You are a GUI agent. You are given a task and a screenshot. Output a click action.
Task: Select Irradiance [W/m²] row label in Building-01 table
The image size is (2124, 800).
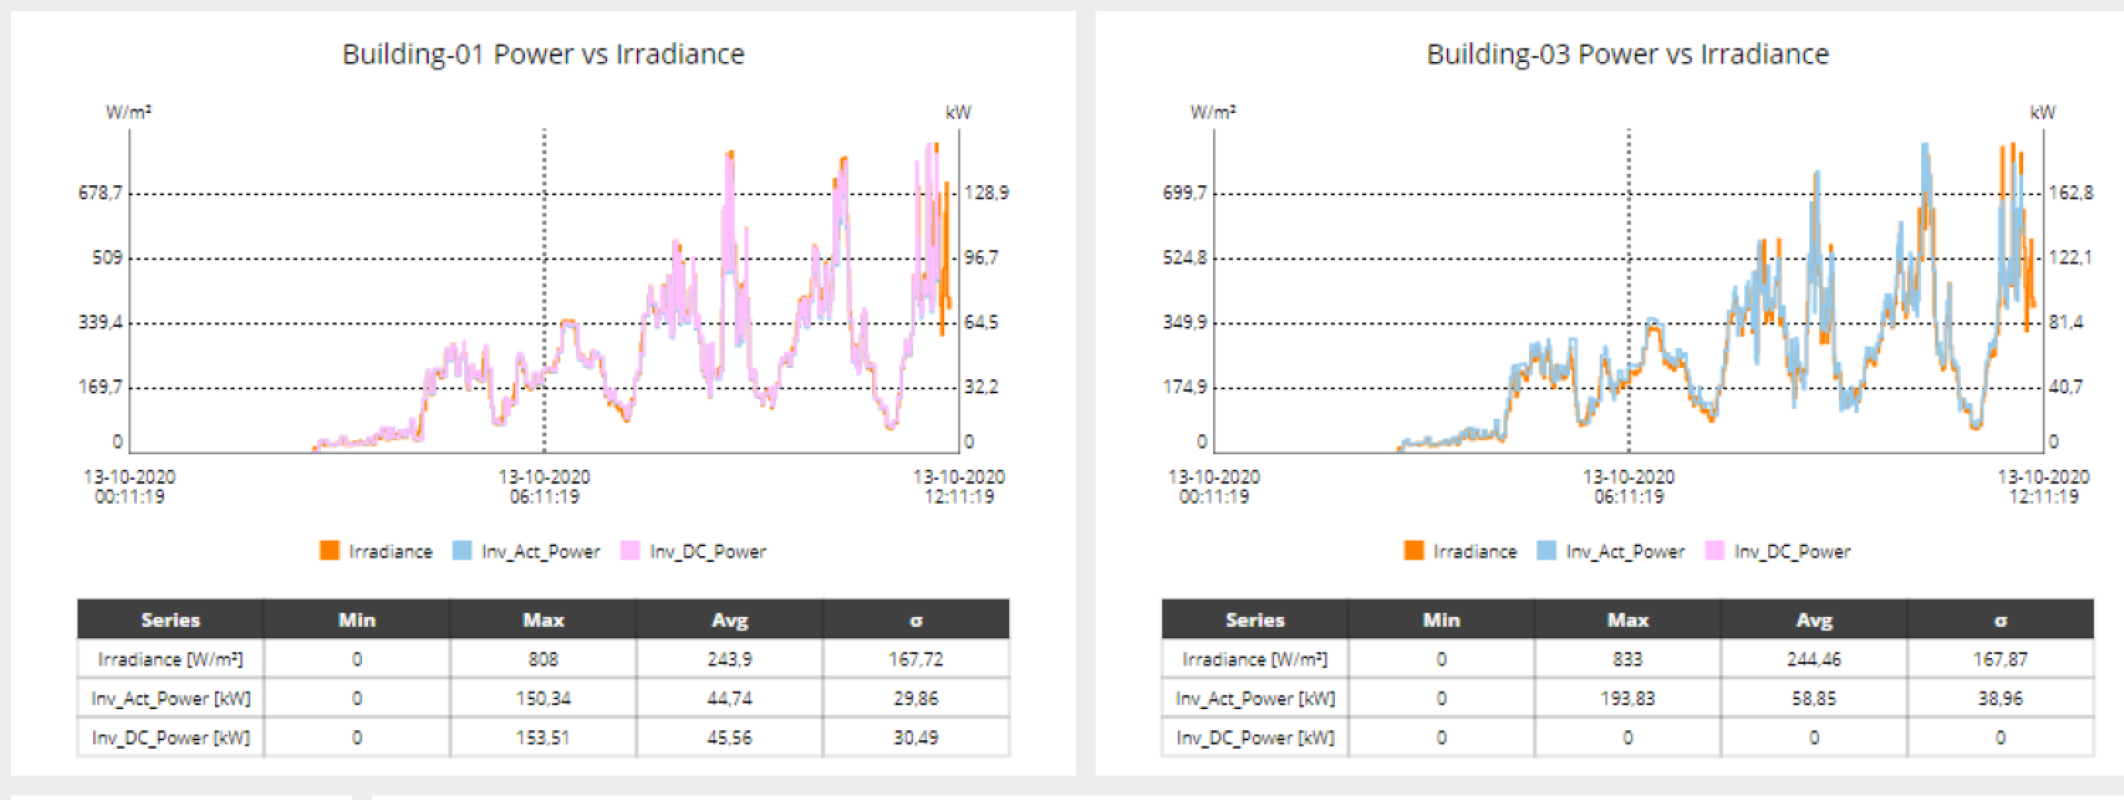point(170,659)
